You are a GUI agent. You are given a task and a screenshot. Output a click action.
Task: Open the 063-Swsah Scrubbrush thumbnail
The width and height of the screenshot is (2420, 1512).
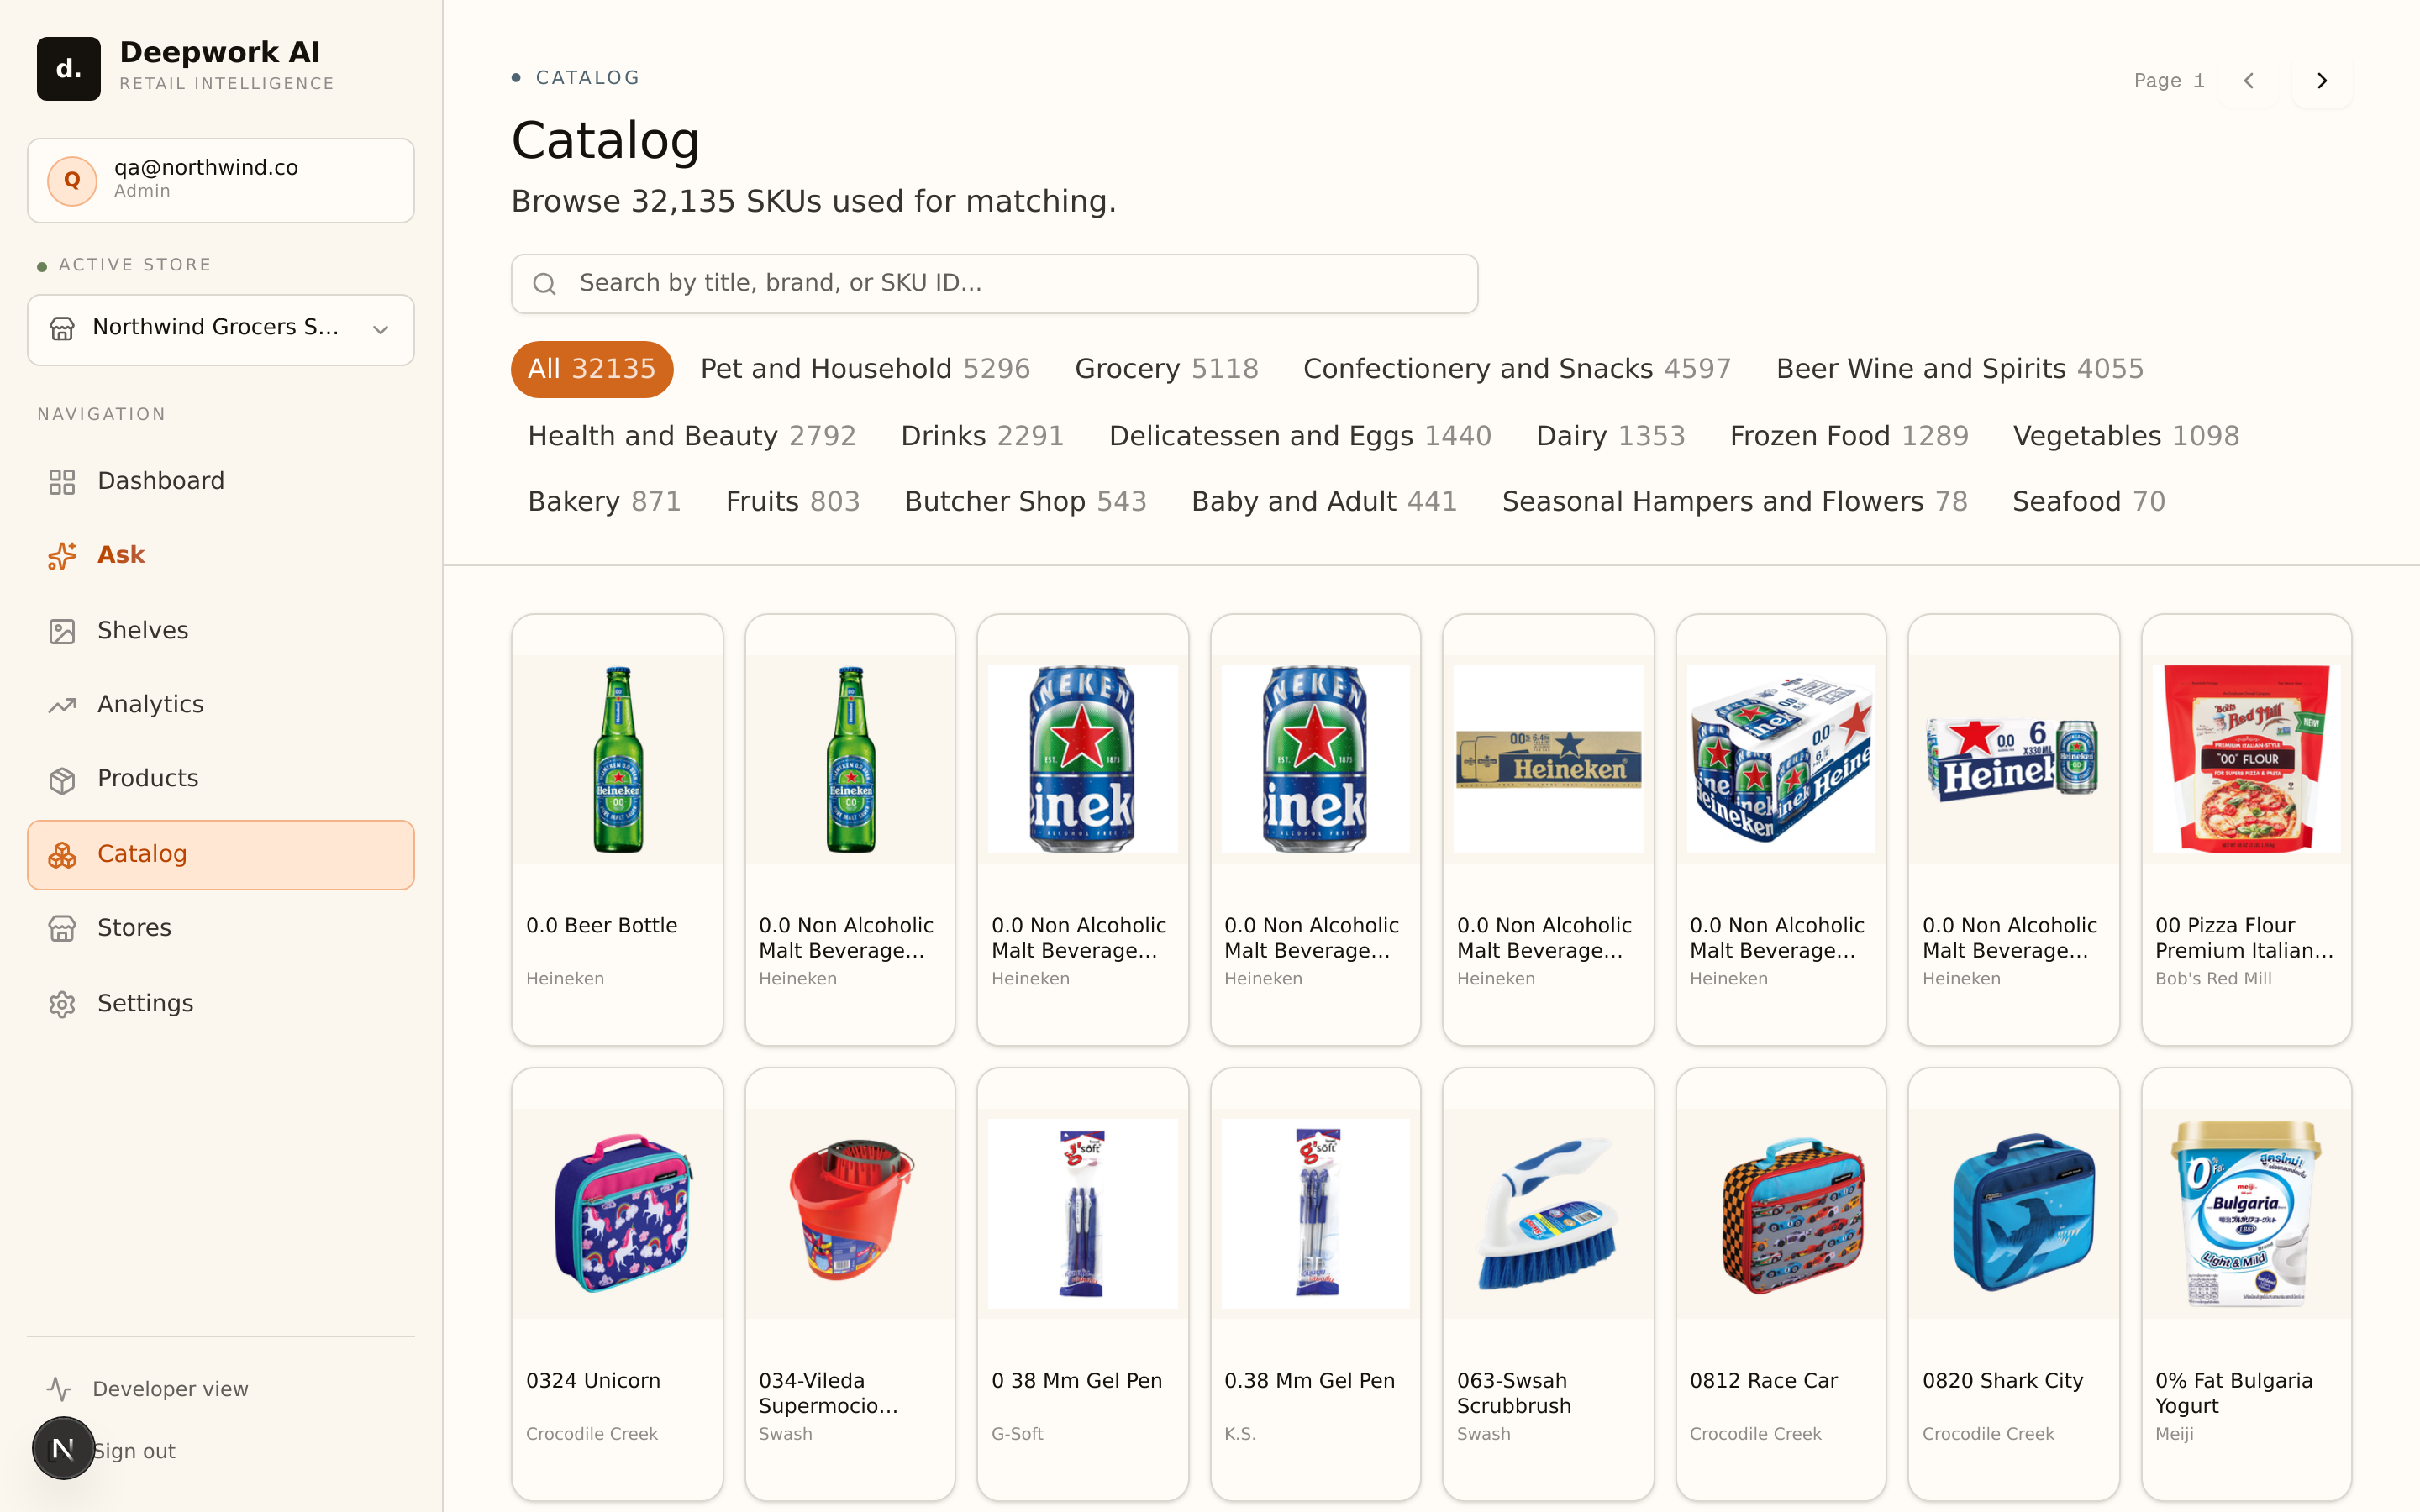coord(1548,1213)
